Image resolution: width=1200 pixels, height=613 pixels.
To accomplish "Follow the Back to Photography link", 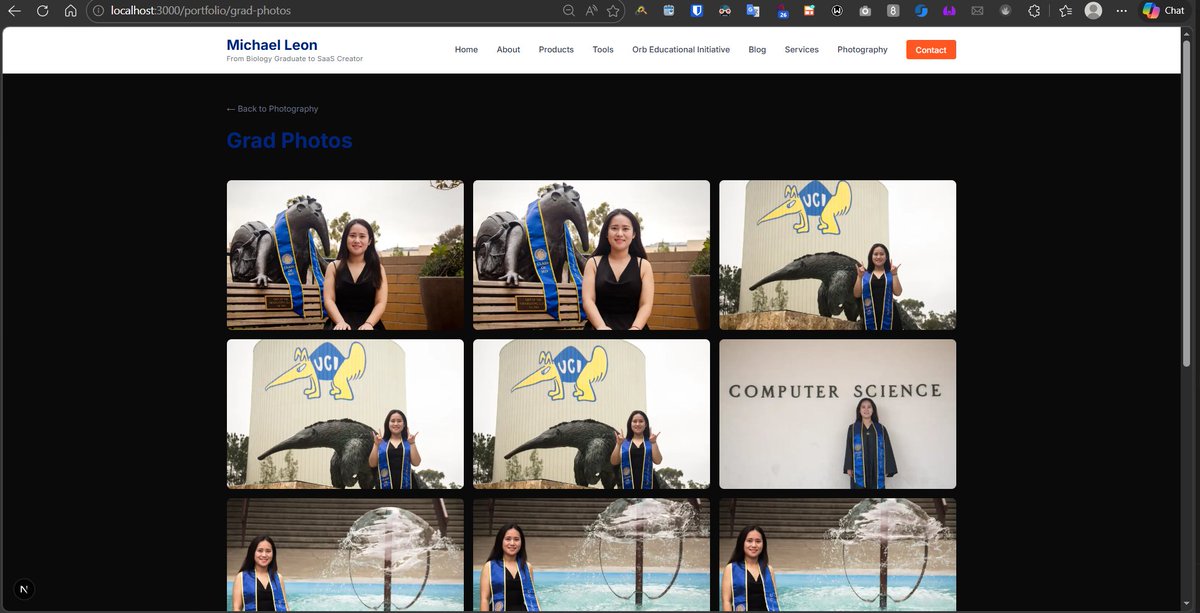I will point(273,109).
